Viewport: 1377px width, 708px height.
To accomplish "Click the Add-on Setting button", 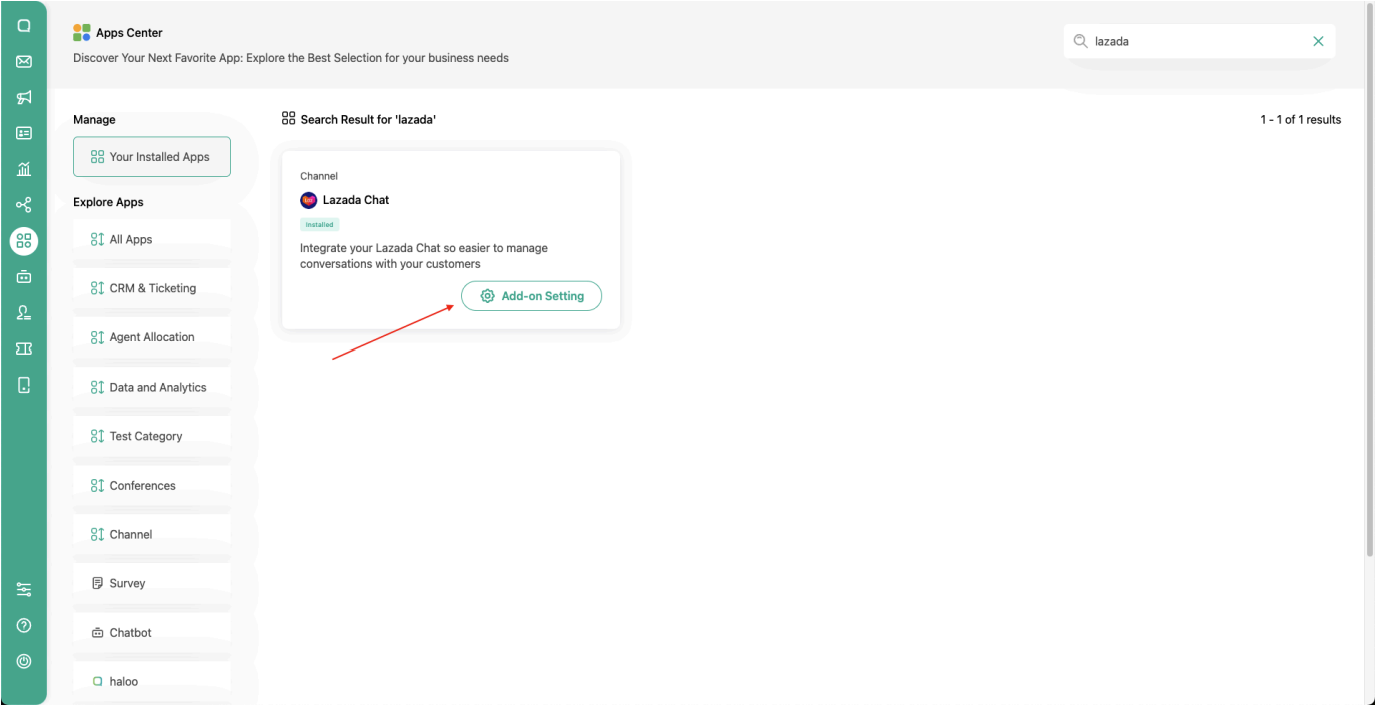I will click(x=531, y=296).
